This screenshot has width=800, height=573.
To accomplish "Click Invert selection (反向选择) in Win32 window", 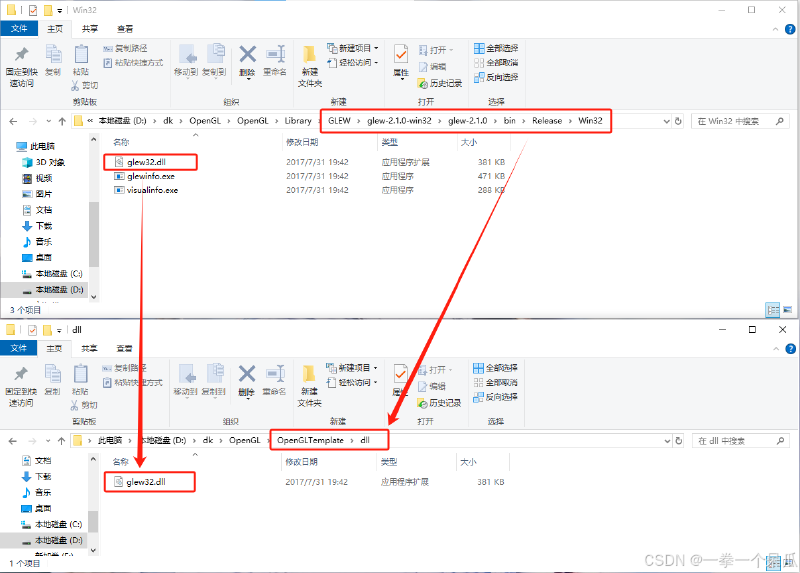I will pyautogui.click(x=496, y=78).
